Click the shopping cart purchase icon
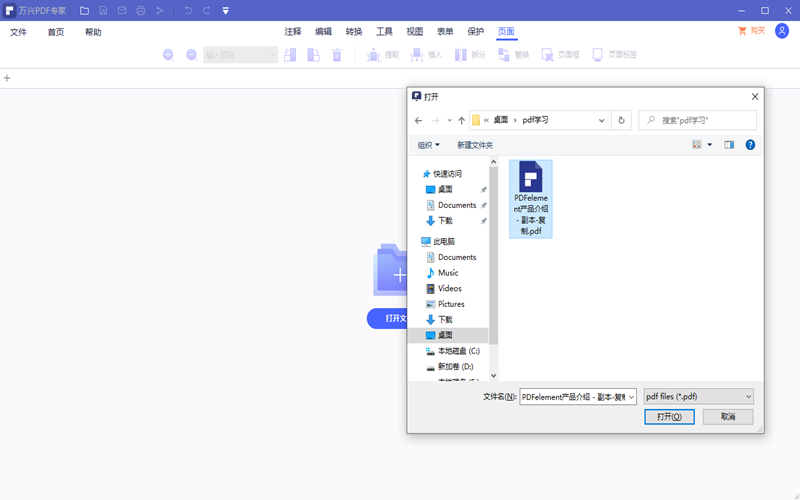Screen dimensions: 800x500 (x=742, y=32)
